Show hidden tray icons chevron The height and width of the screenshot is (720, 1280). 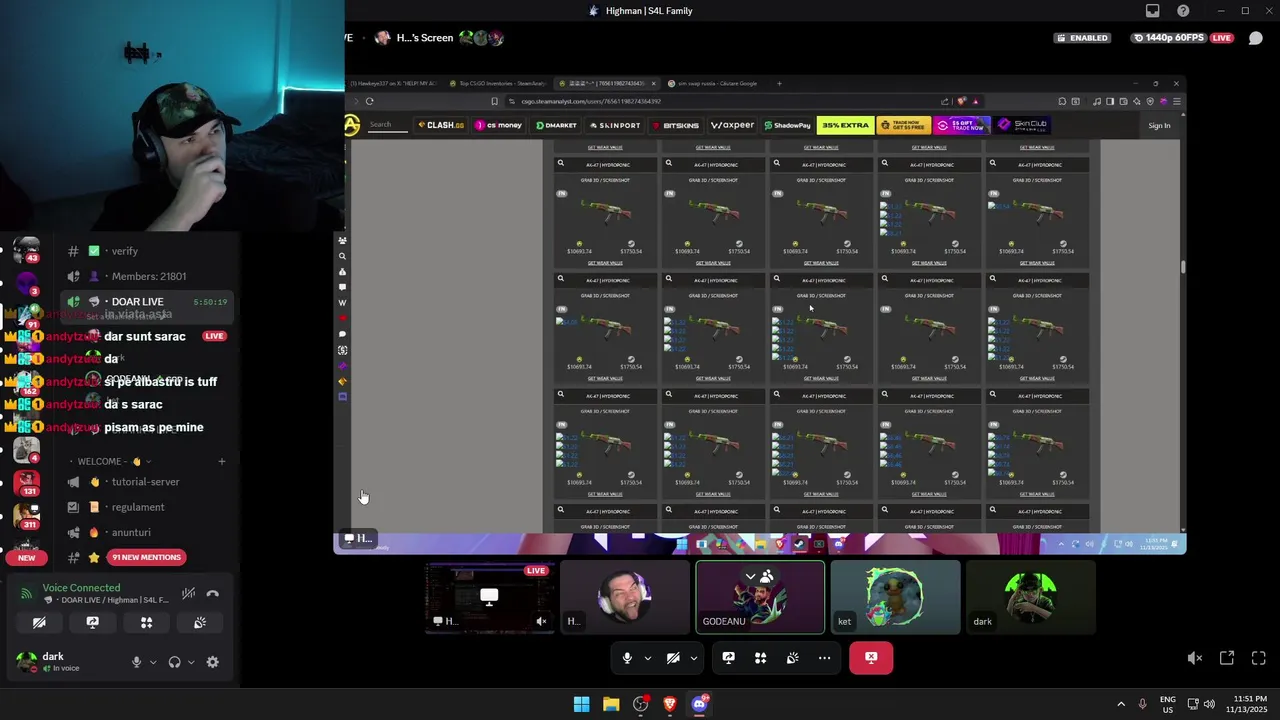(1120, 704)
